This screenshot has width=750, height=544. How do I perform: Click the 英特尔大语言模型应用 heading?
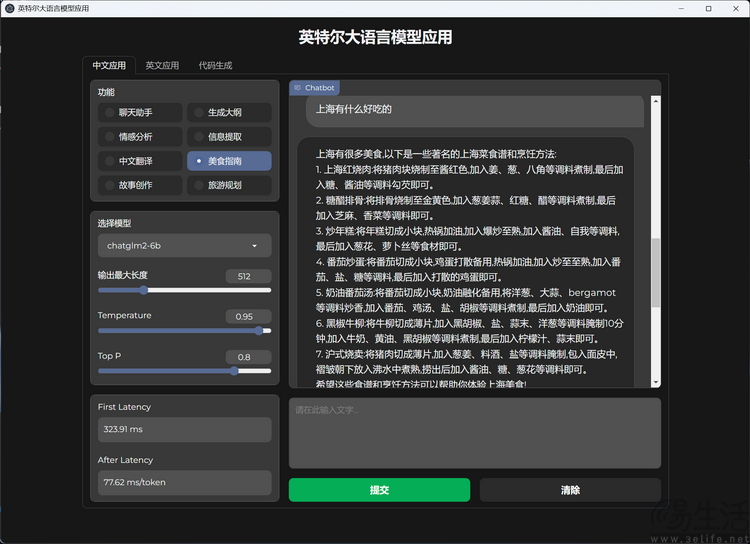[375, 37]
